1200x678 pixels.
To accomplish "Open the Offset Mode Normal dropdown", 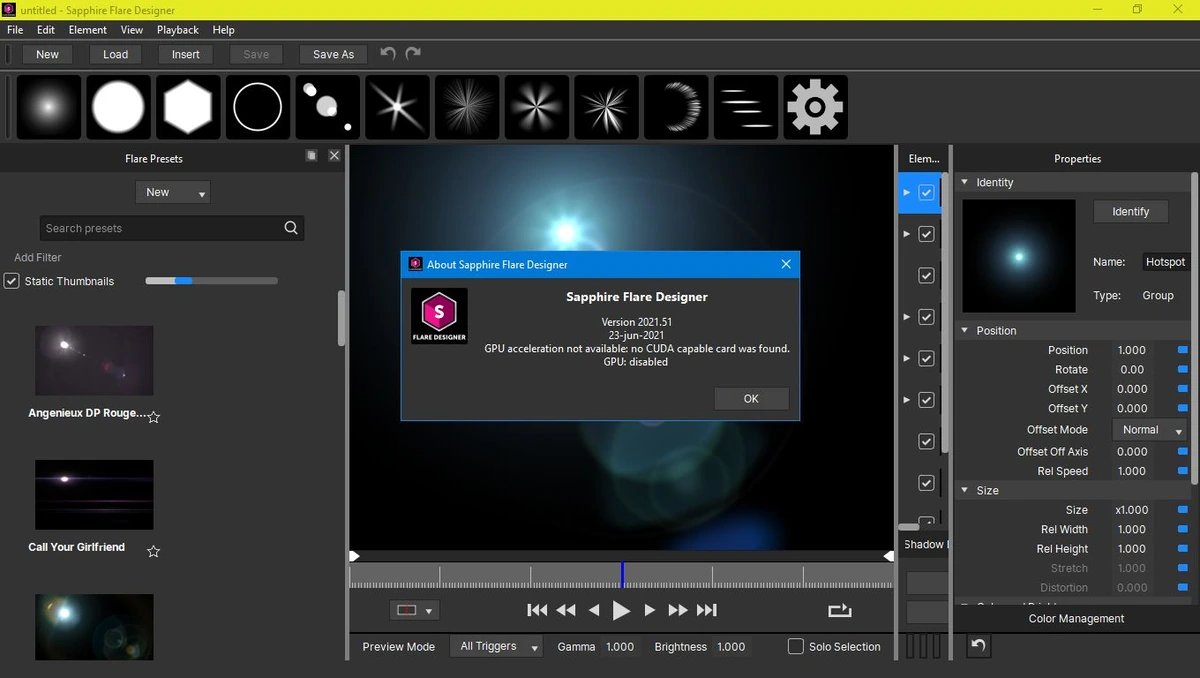I will coord(1149,430).
